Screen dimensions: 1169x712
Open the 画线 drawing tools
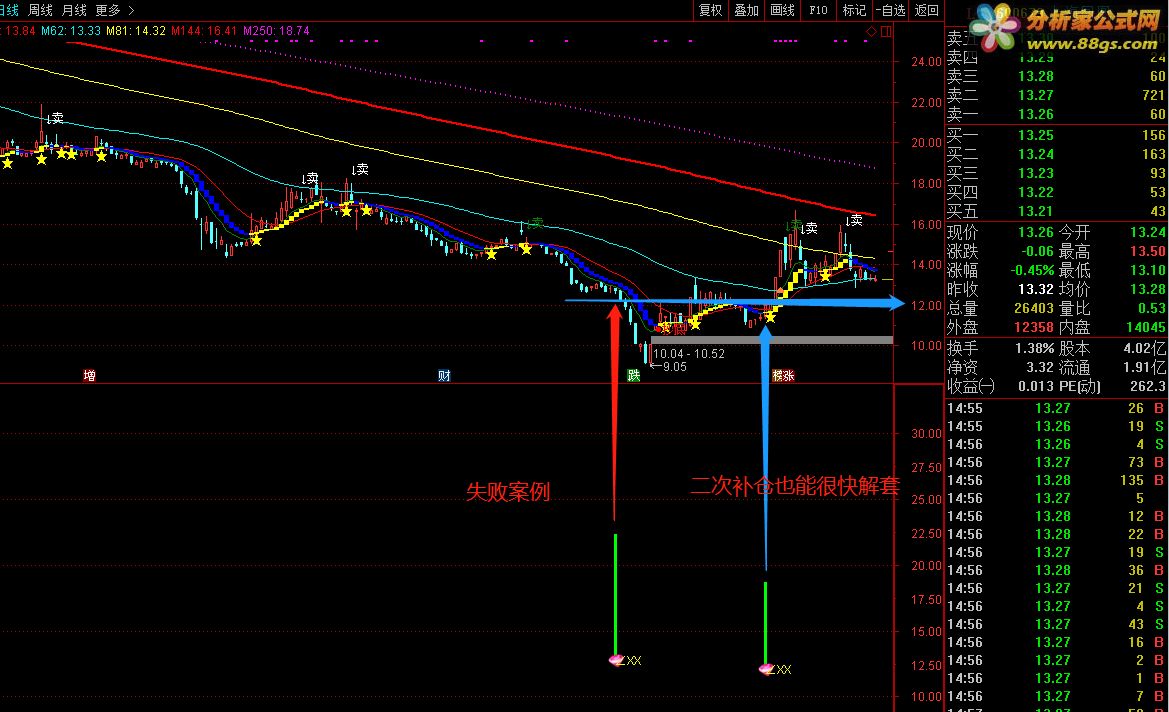coord(782,10)
